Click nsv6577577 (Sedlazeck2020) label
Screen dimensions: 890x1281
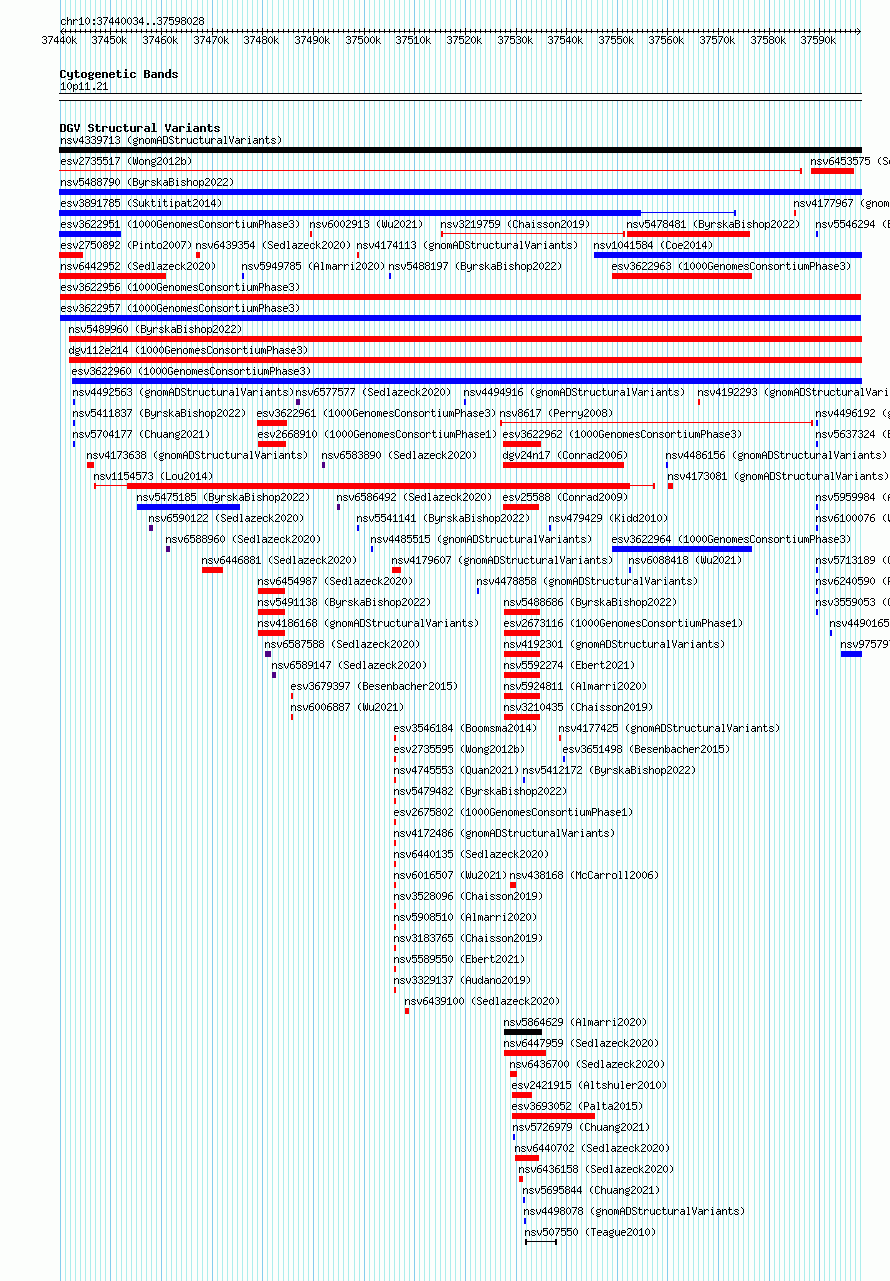(x=373, y=392)
